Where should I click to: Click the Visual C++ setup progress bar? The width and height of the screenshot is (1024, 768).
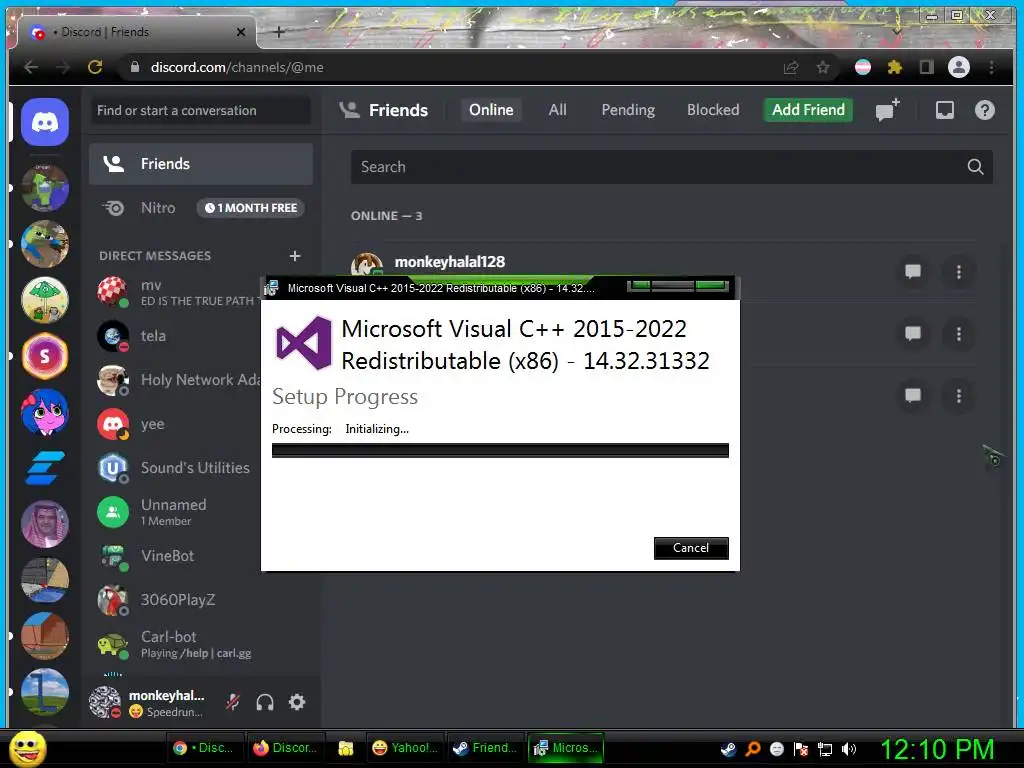click(x=500, y=451)
